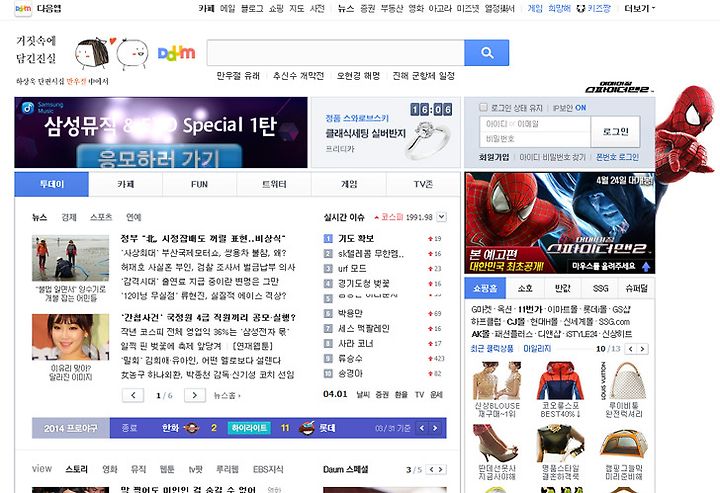This screenshot has width=720, height=493.
Task: Click the 롯데 team logo
Action: 306,428
